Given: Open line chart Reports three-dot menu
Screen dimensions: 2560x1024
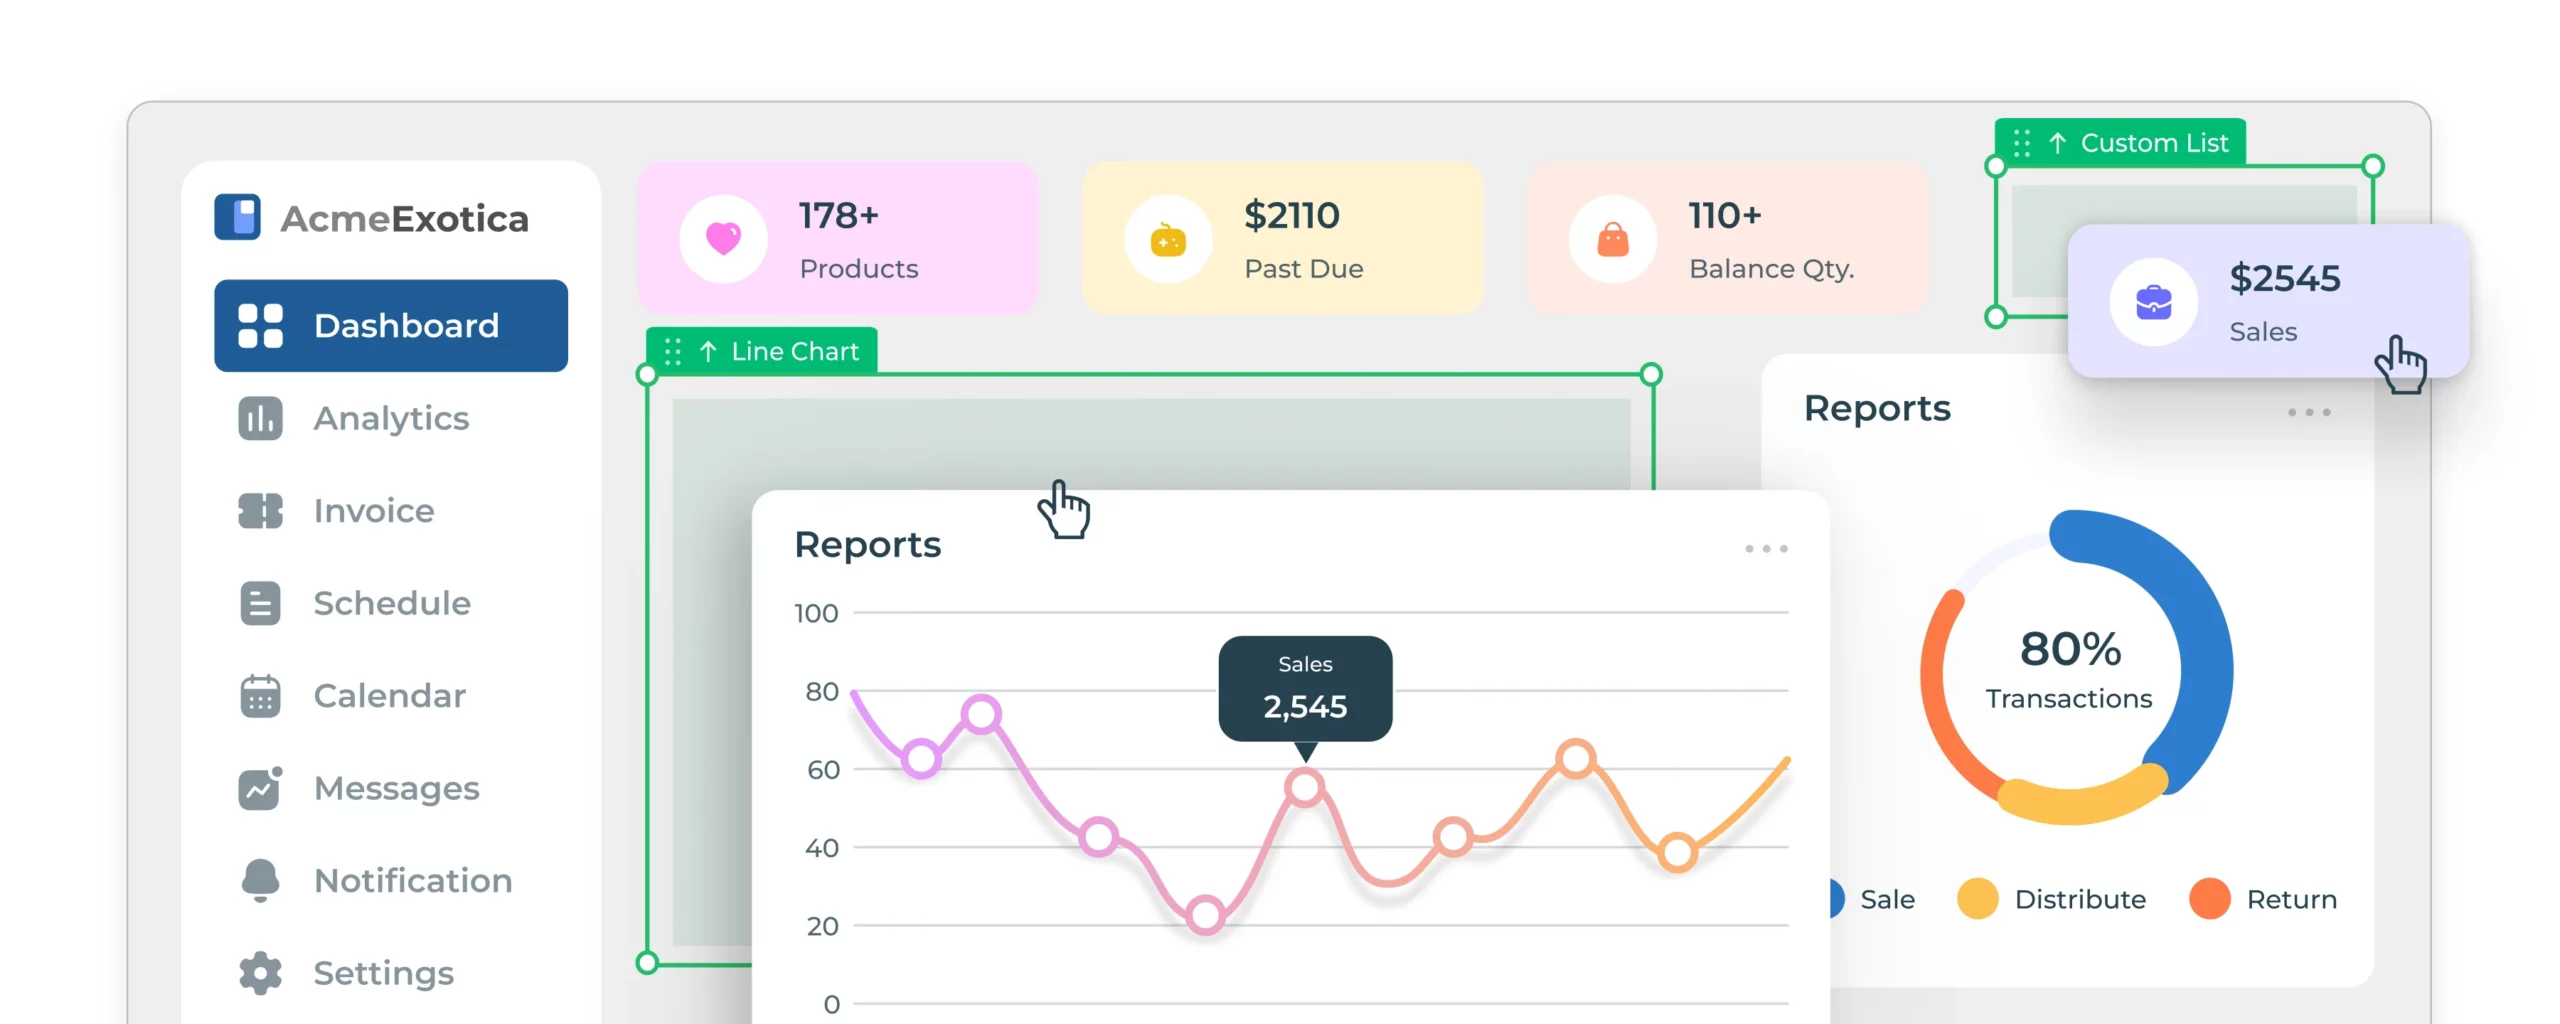Looking at the screenshot, I should (x=1766, y=549).
